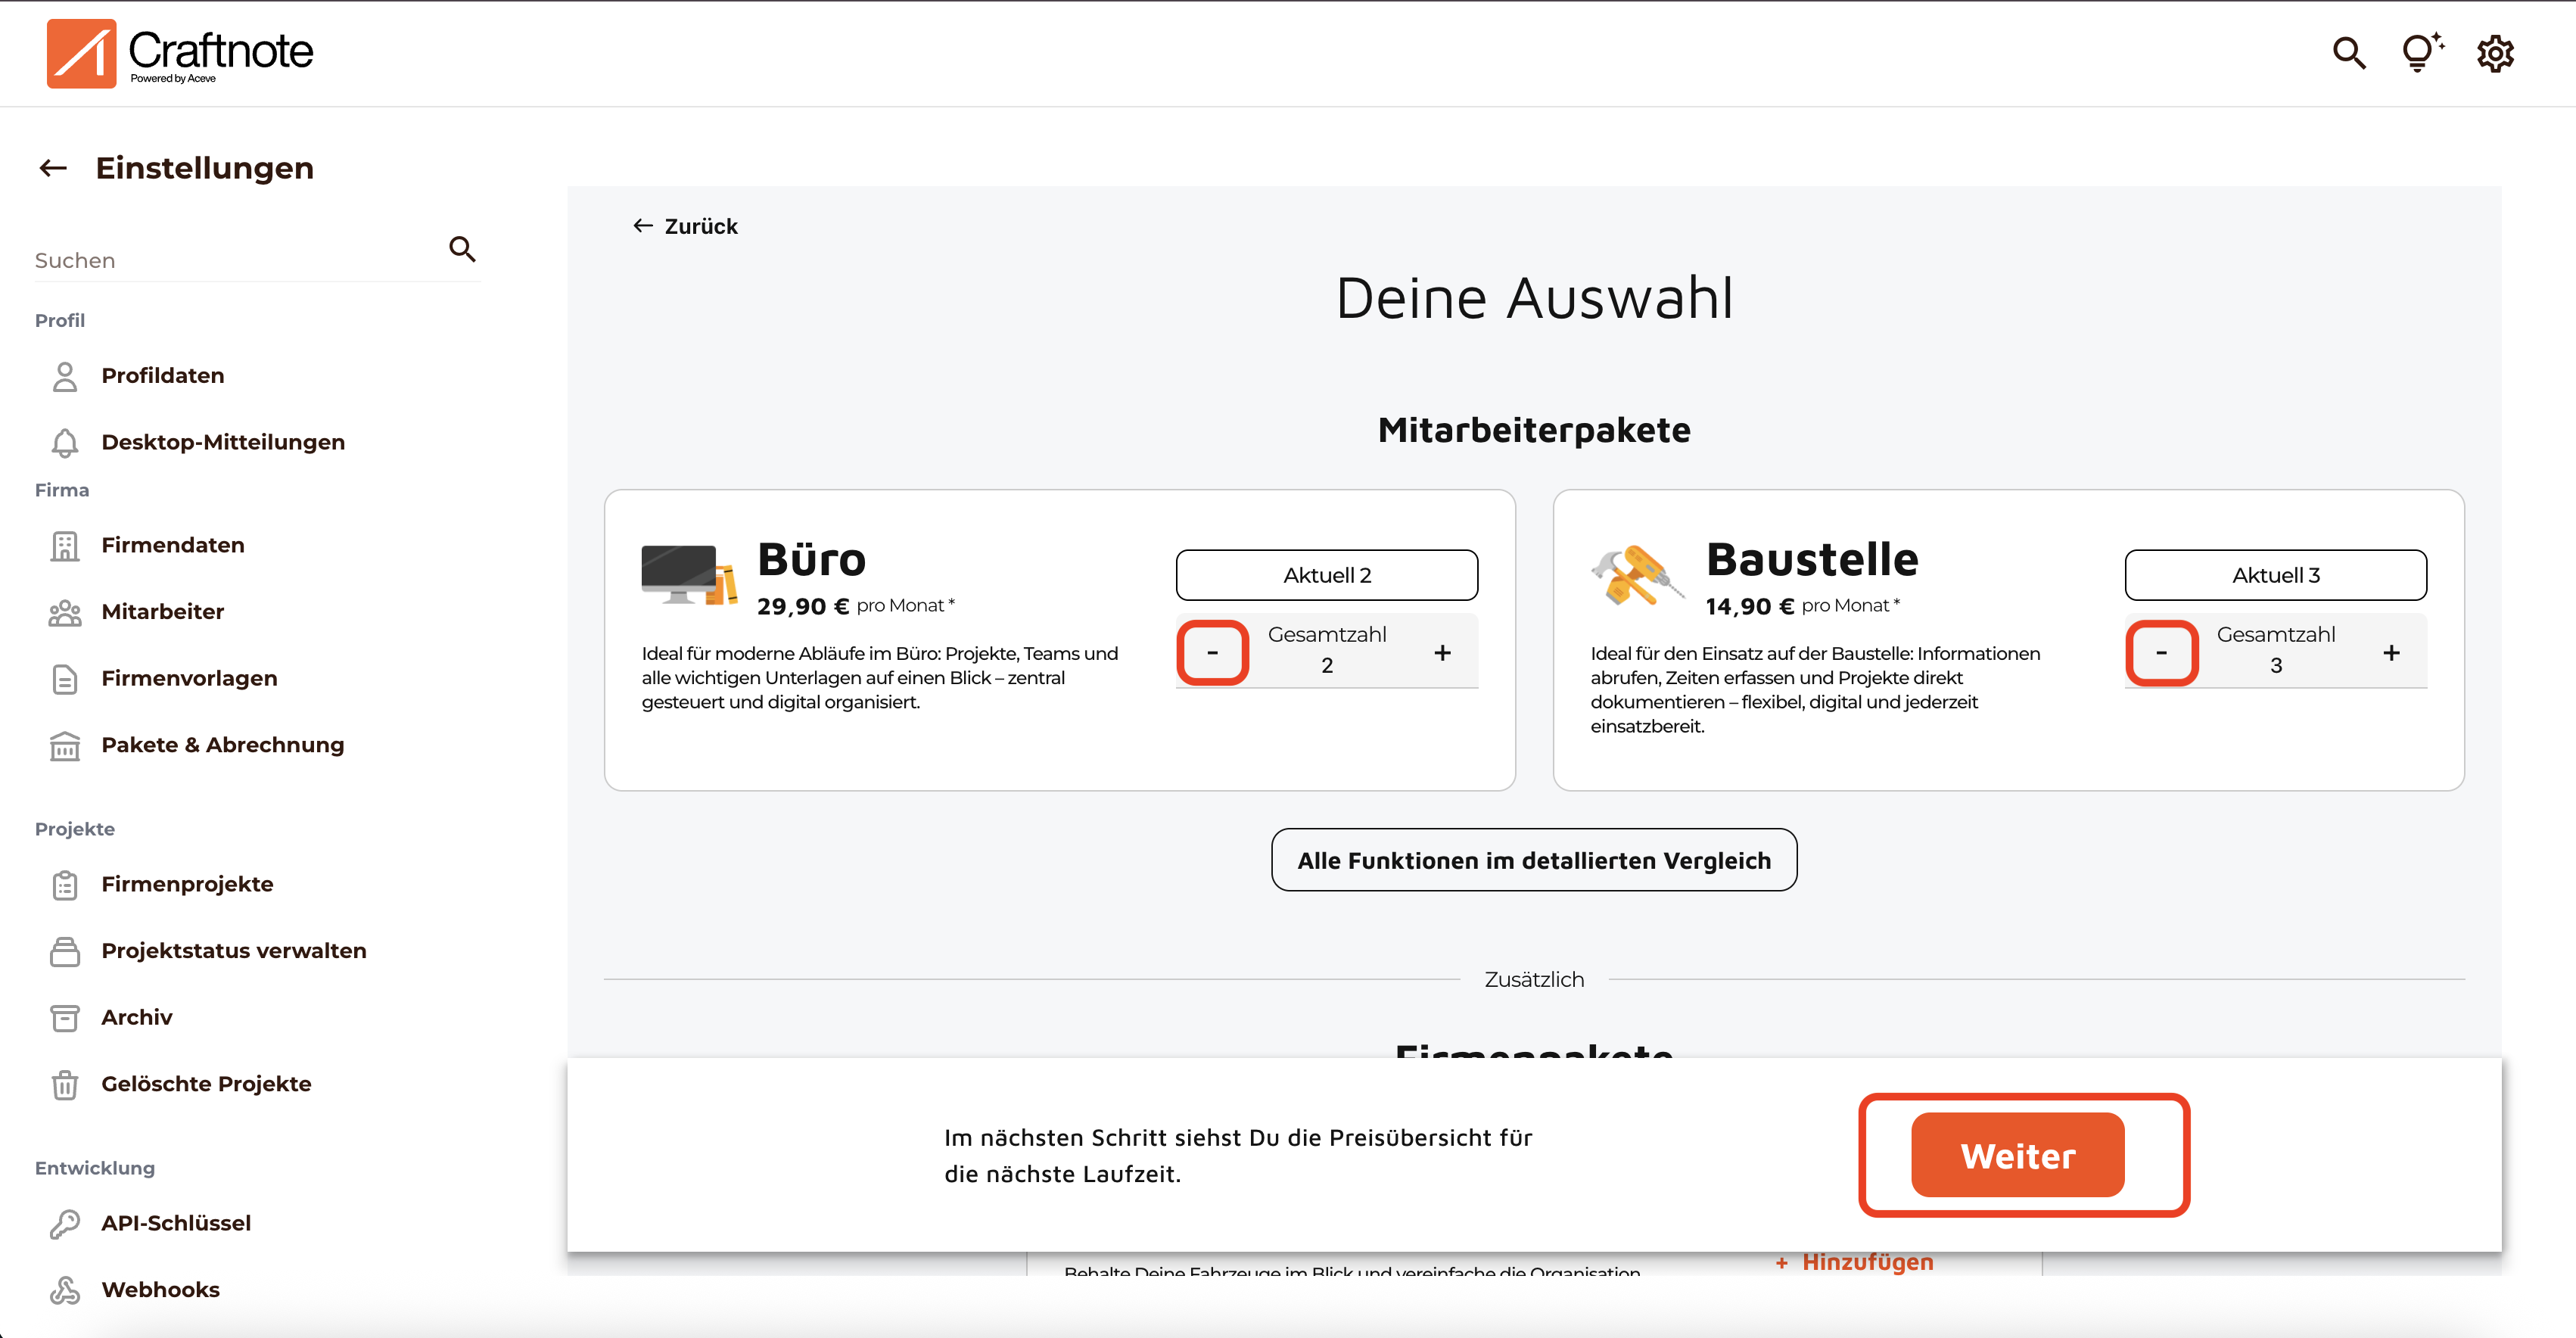Open Webhooks in the Entwicklung section

pos(160,1290)
